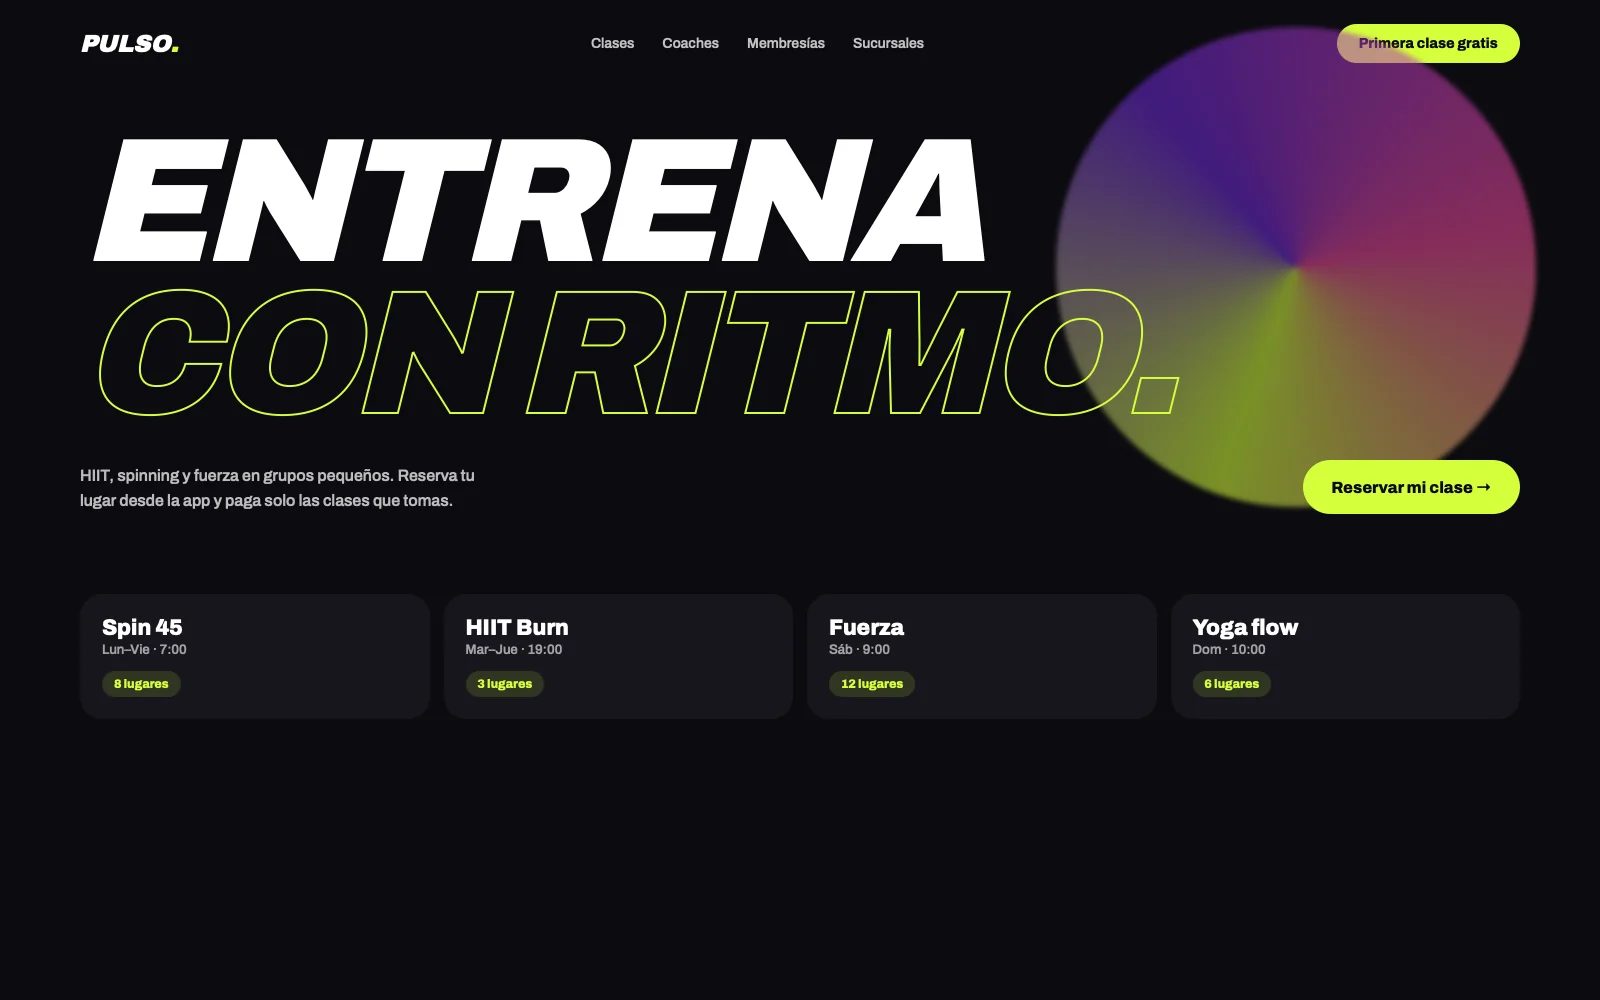Click the Primera clase gratis button
The width and height of the screenshot is (1600, 1000).
point(1428,43)
